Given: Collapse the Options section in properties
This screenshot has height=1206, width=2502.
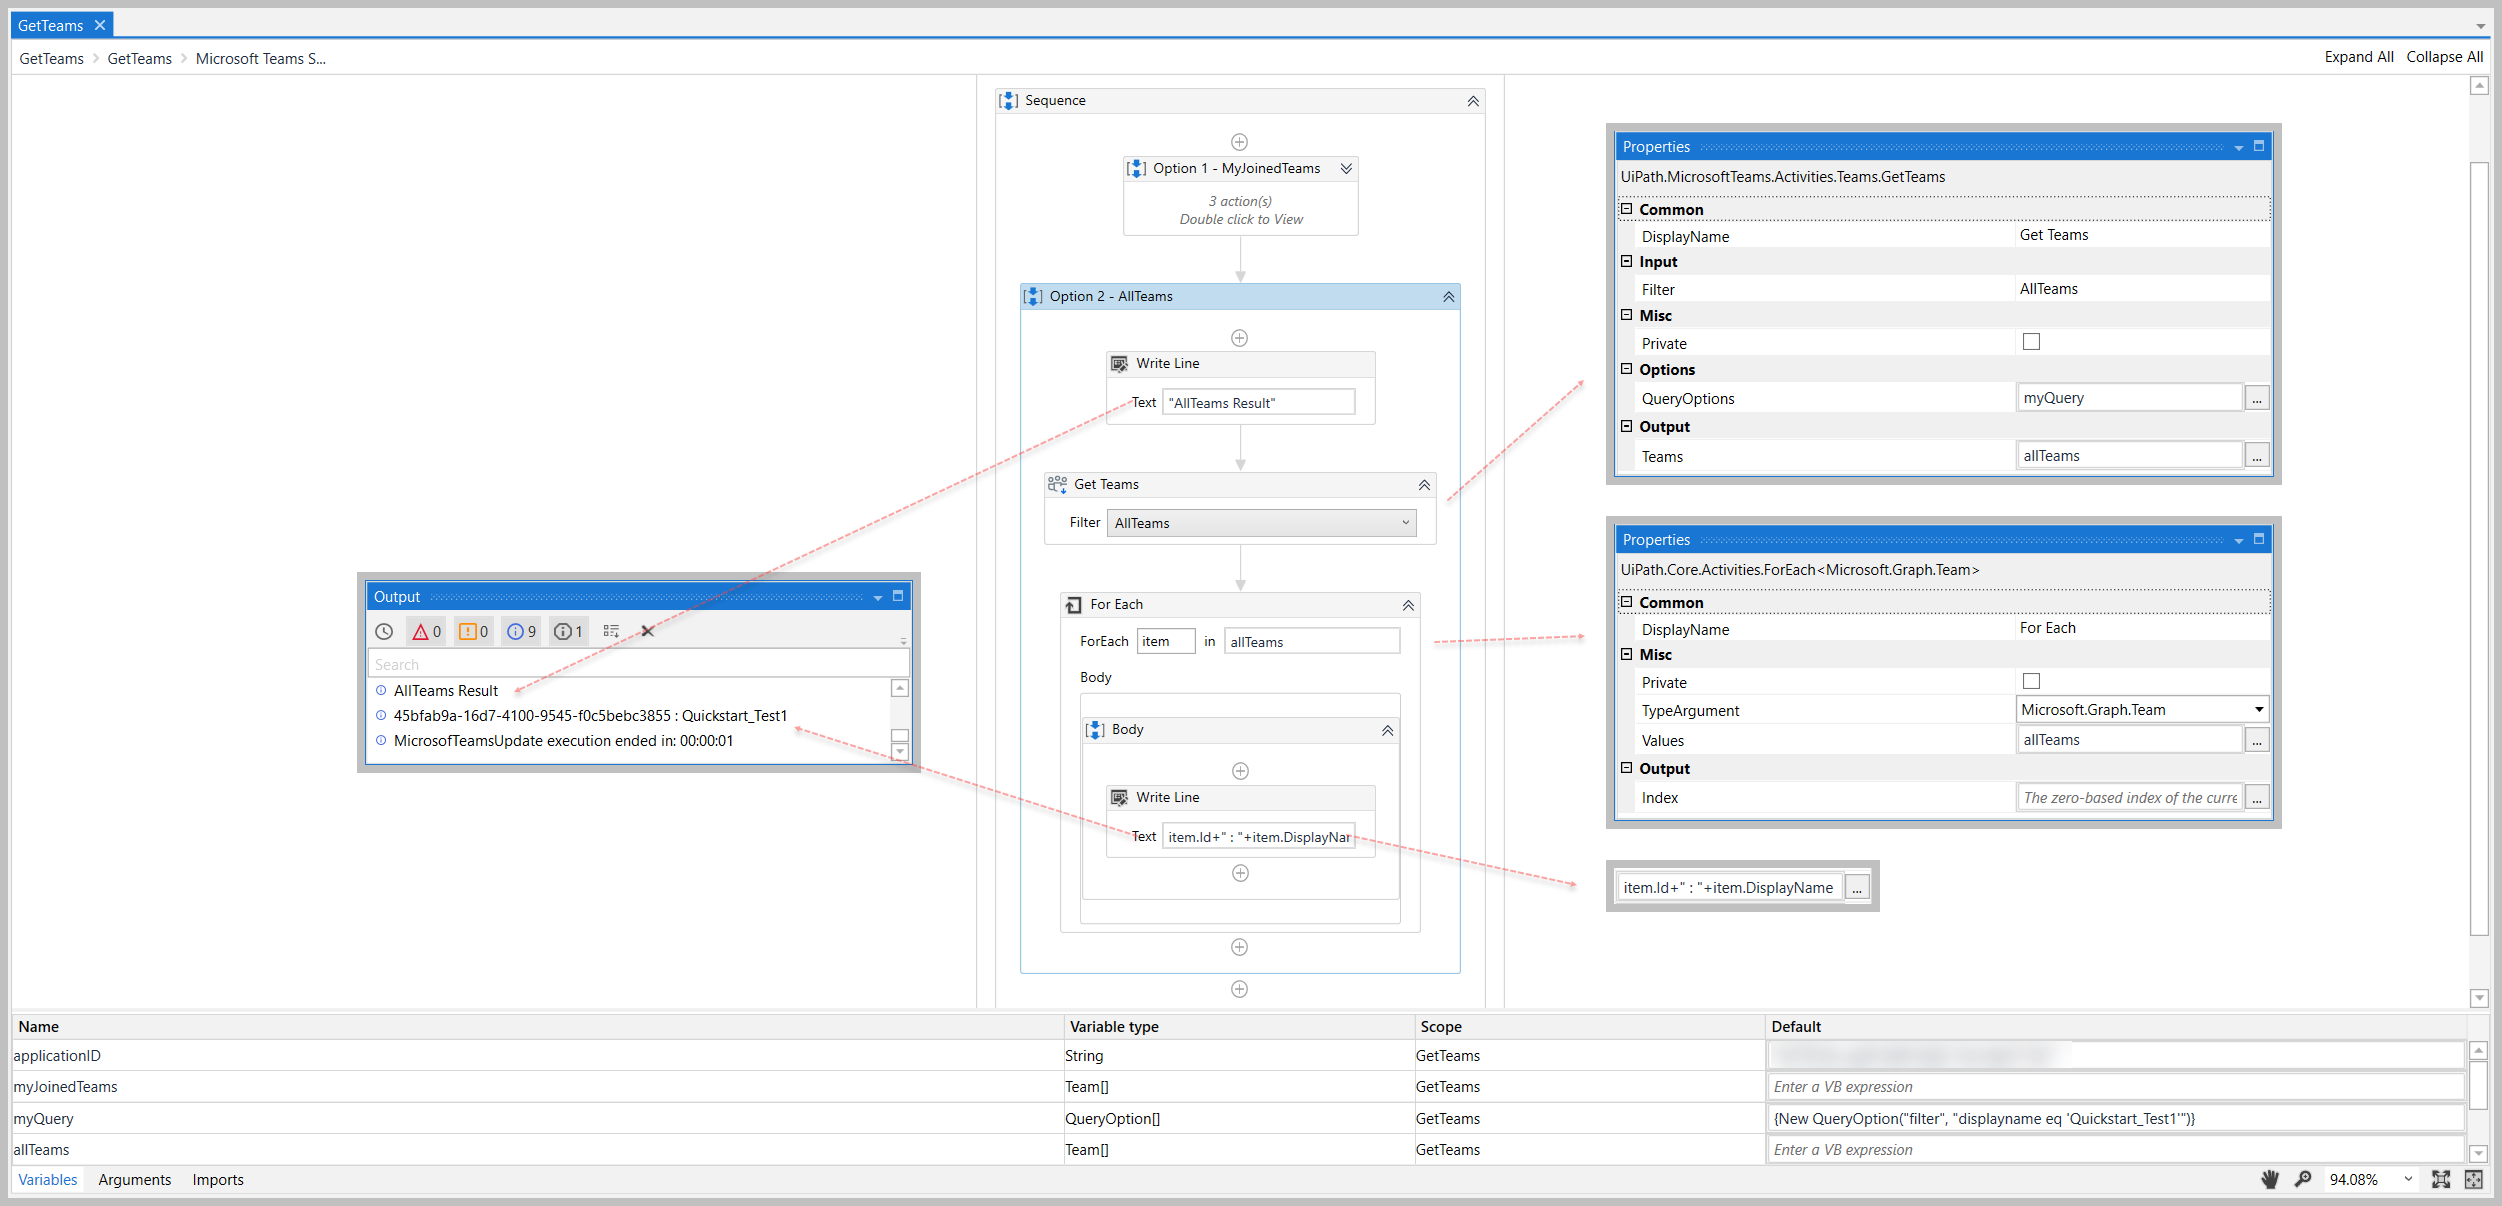Looking at the screenshot, I should pyautogui.click(x=1627, y=369).
